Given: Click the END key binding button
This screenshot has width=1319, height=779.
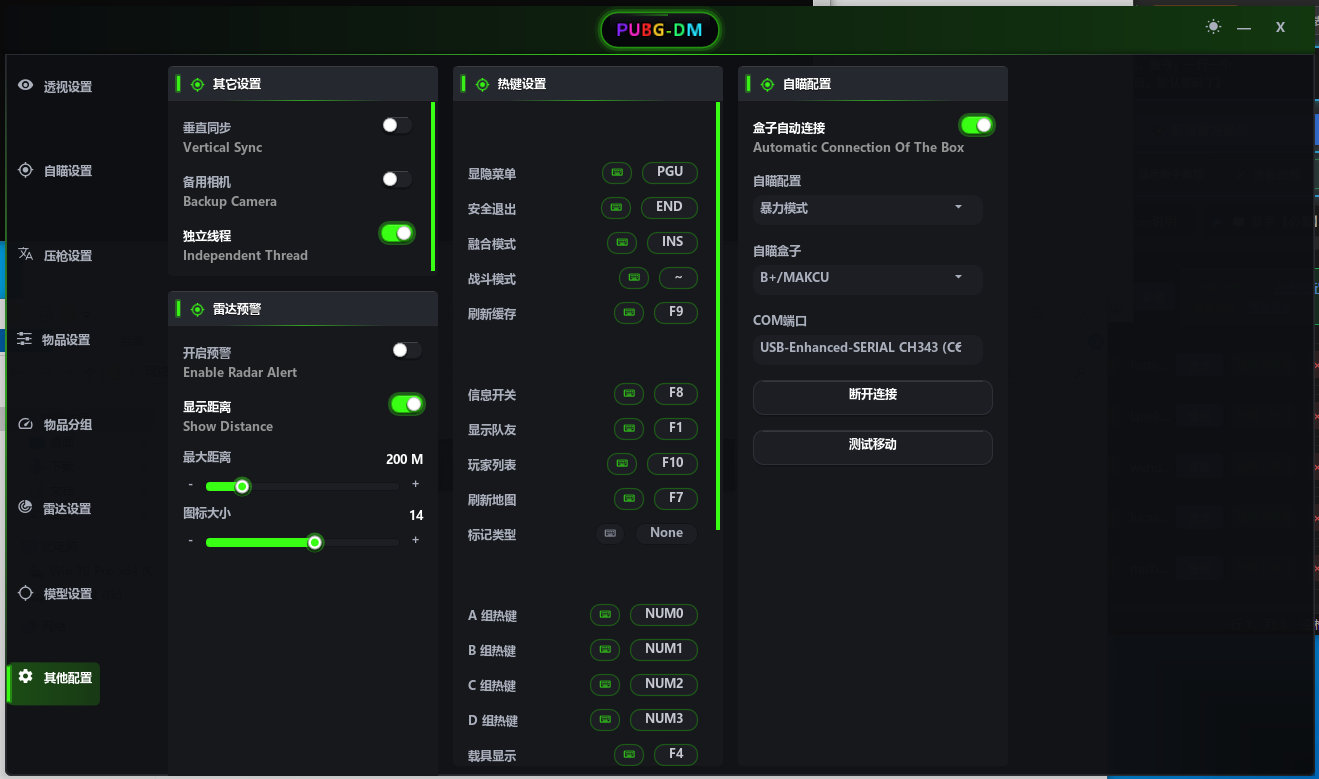Looking at the screenshot, I should 669,208.
